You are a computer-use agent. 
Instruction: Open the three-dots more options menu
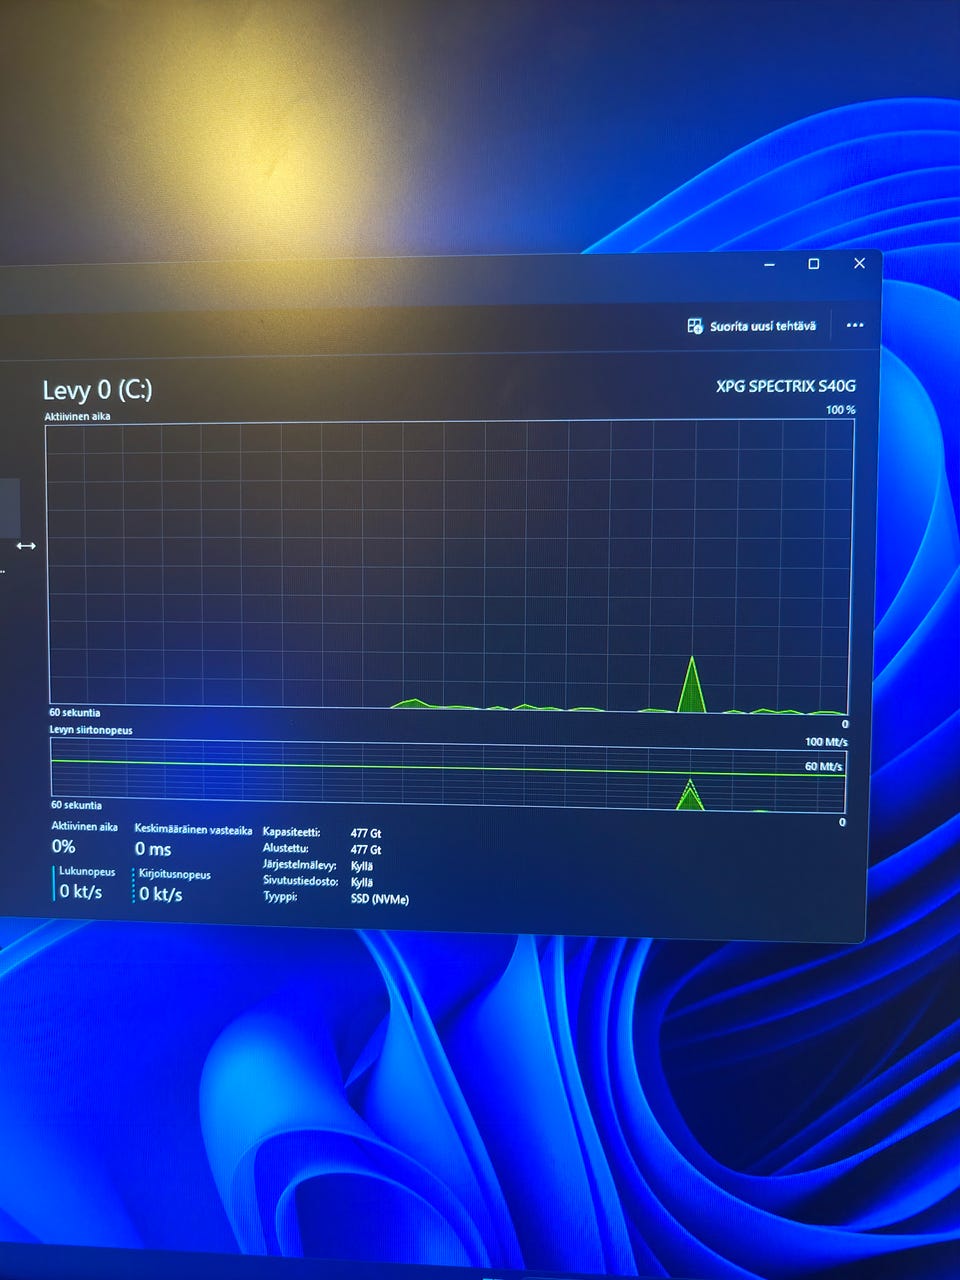coord(855,325)
